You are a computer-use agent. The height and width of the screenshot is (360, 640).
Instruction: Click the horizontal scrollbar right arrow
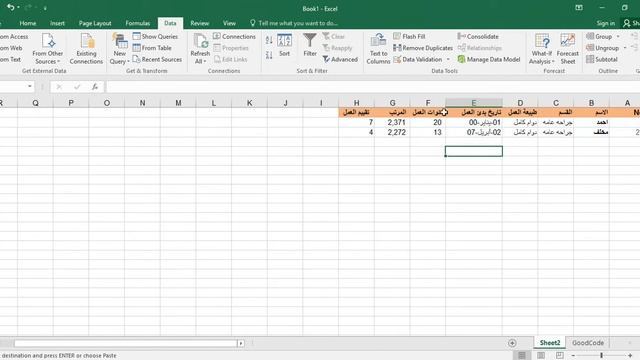(x=241, y=343)
